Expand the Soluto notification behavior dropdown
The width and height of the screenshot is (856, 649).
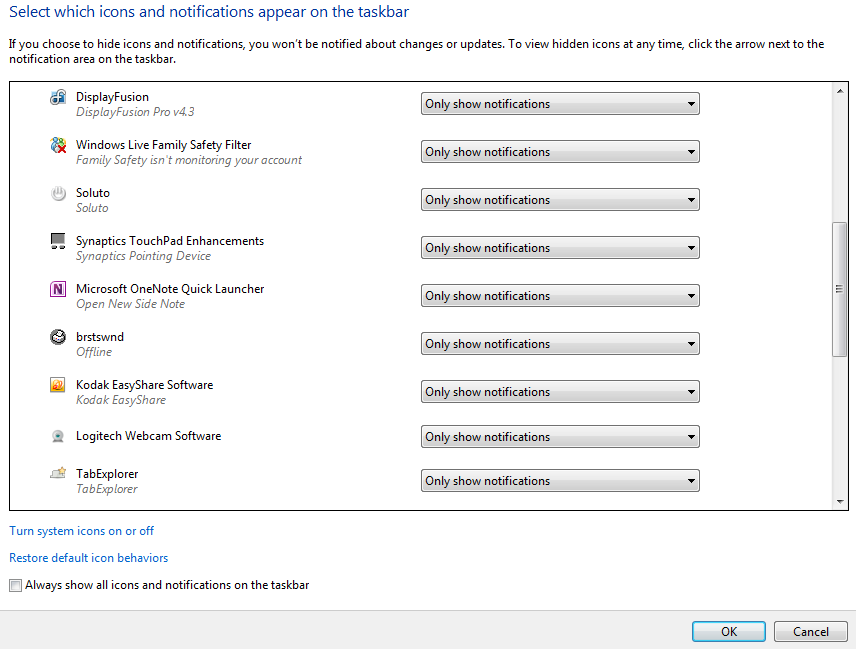560,200
